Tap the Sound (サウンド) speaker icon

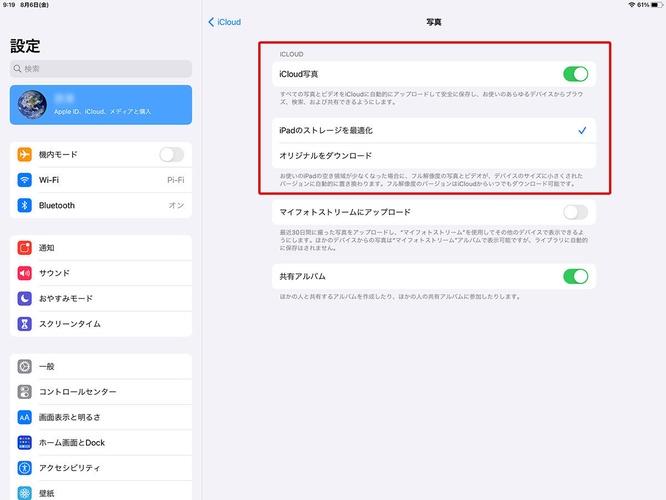[x=25, y=273]
